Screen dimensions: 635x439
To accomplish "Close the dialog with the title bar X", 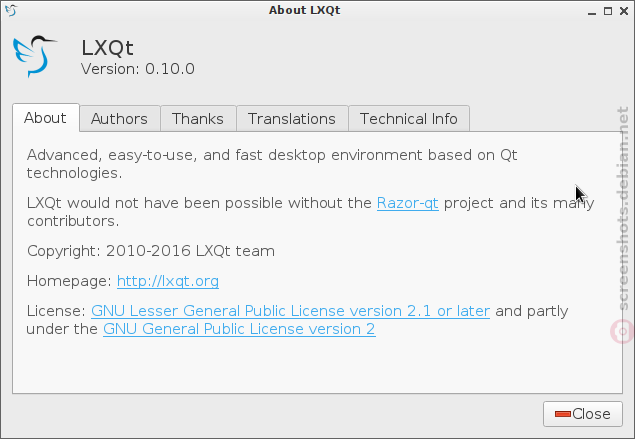I will pyautogui.click(x=624, y=11).
